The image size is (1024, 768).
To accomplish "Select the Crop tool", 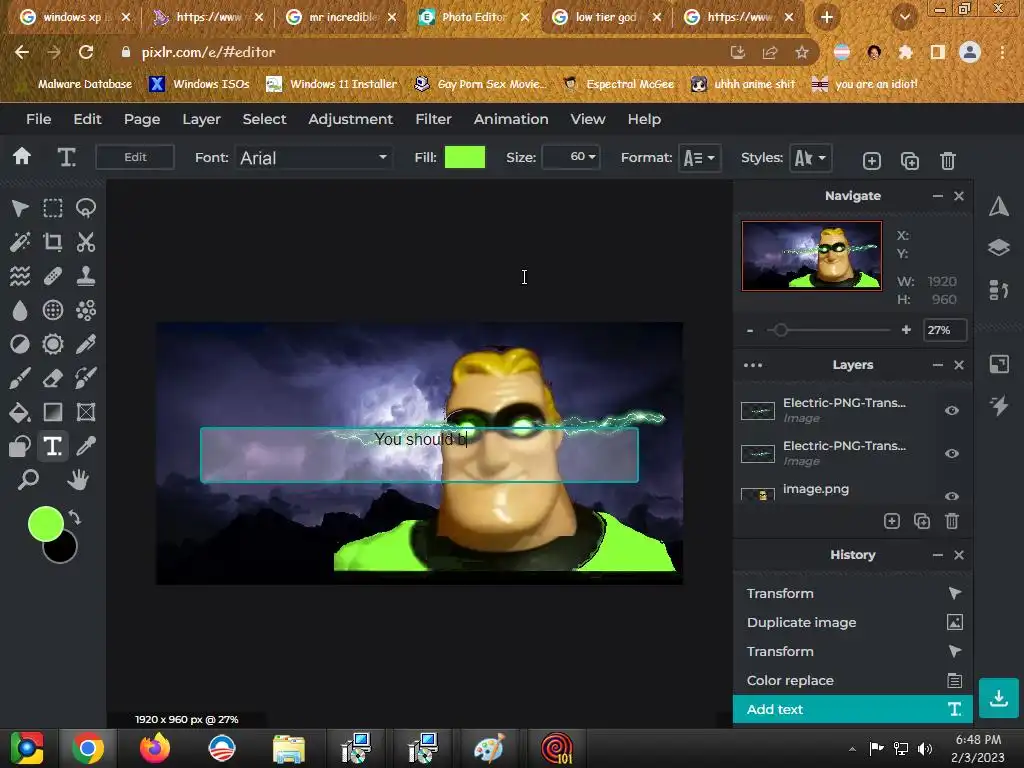I will pyautogui.click(x=53, y=242).
